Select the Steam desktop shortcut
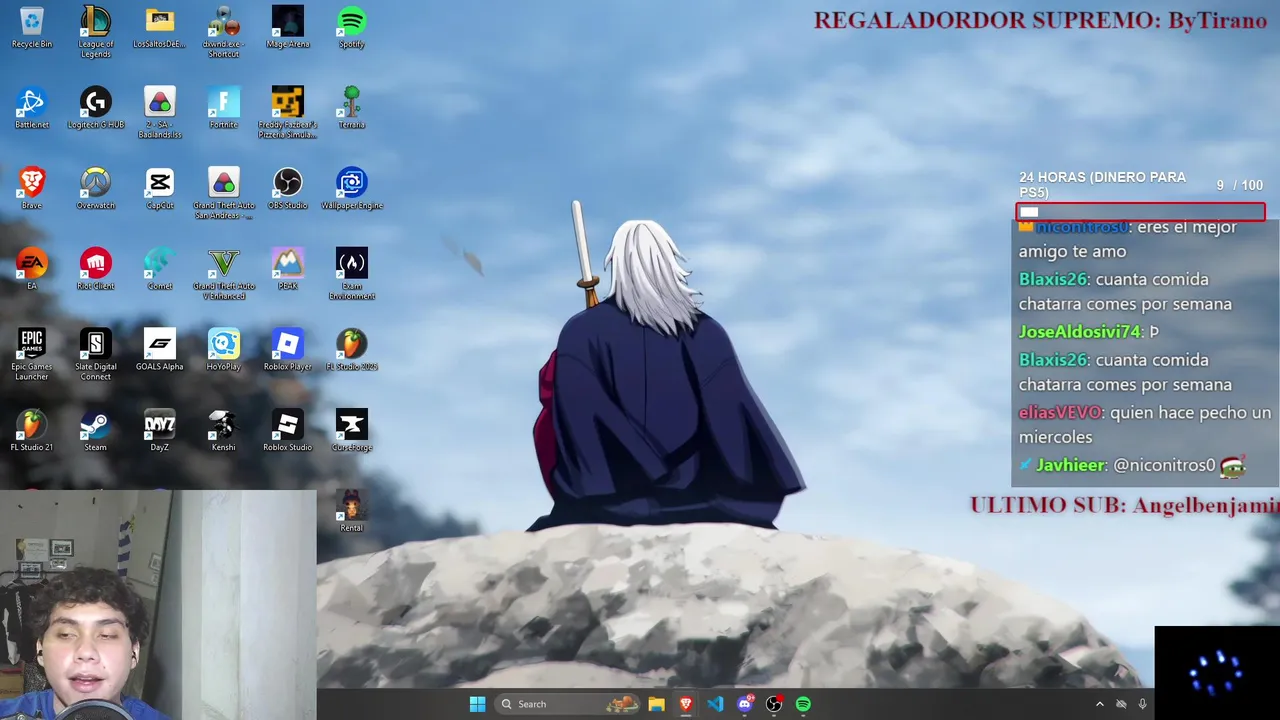 (x=96, y=431)
